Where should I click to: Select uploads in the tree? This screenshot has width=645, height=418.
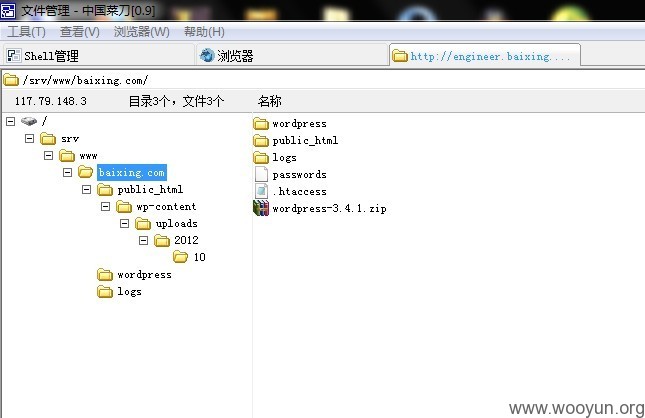pos(176,224)
